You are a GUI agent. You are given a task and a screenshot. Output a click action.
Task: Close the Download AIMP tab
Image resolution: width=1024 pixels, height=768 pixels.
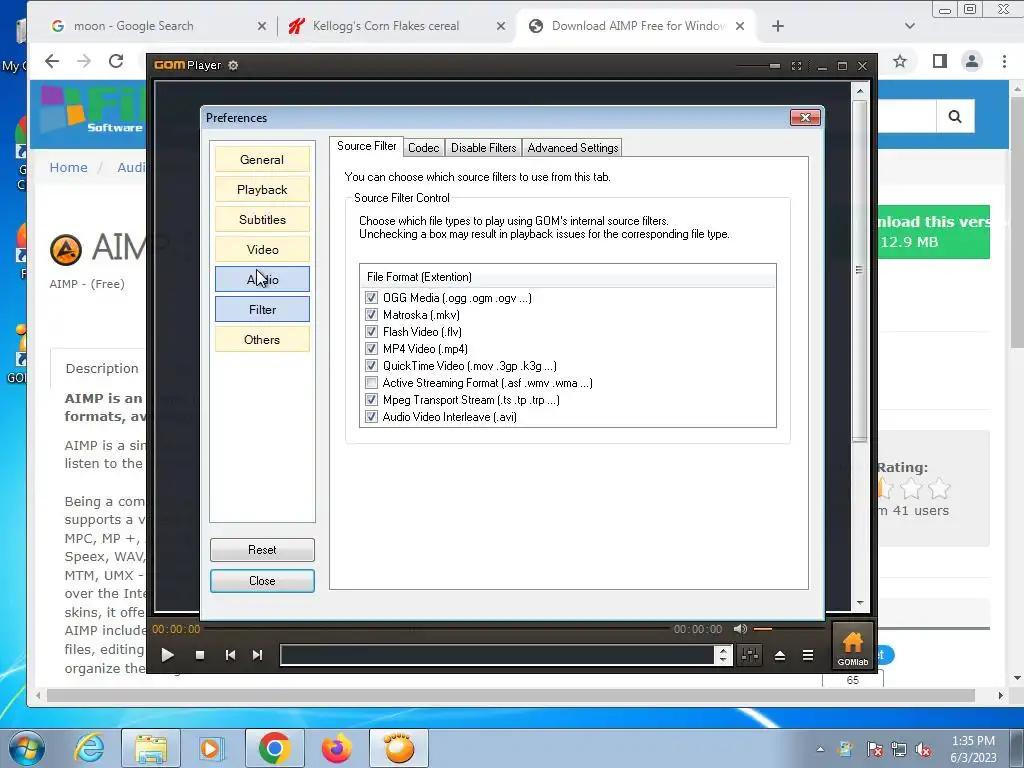pyautogui.click(x=740, y=26)
